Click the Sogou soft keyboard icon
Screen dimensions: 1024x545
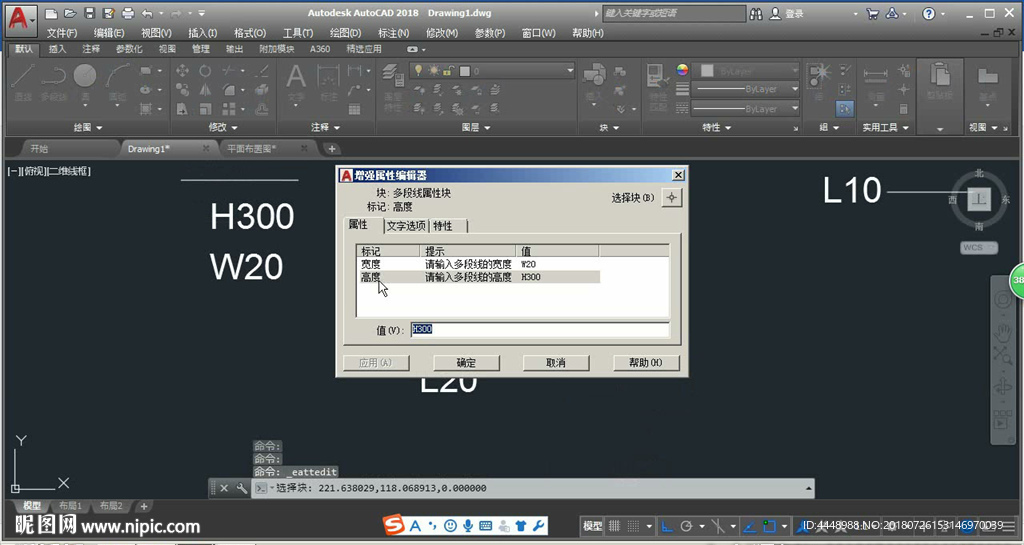coord(485,525)
